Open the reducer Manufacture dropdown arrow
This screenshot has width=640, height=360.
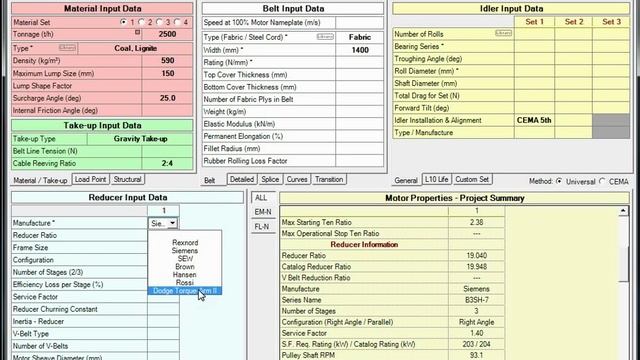[x=173, y=223]
